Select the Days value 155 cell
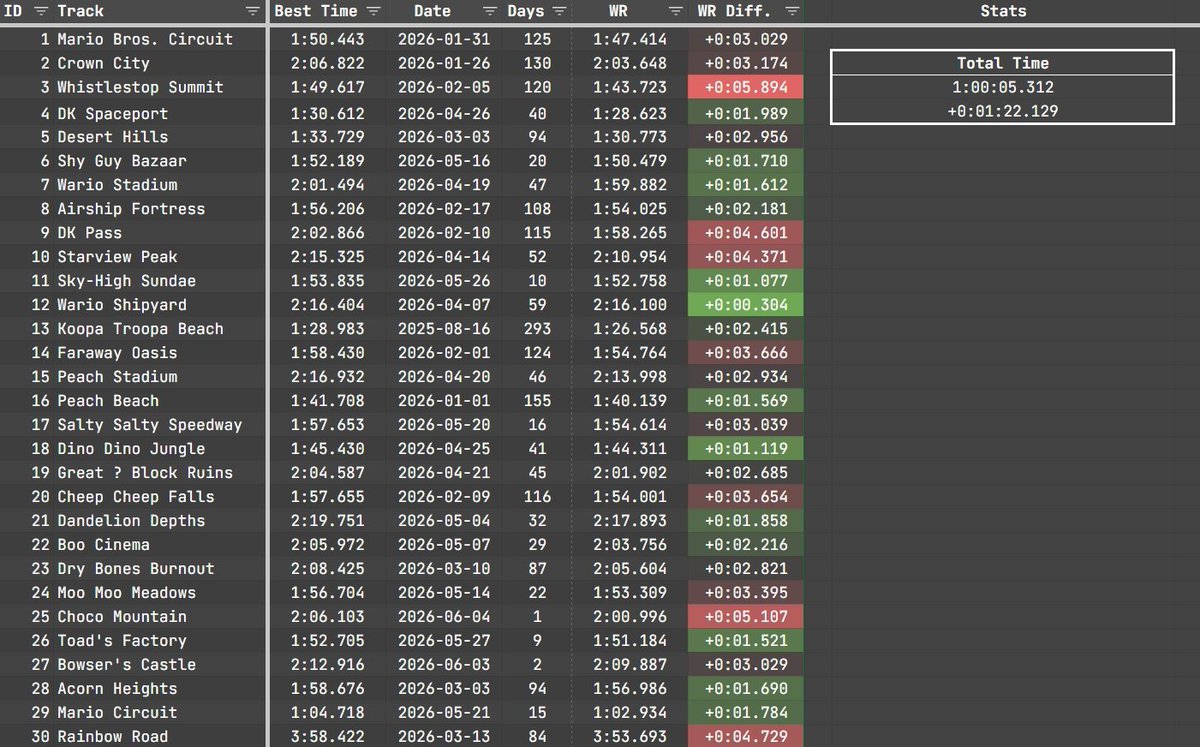The height and width of the screenshot is (747, 1200). tap(537, 401)
